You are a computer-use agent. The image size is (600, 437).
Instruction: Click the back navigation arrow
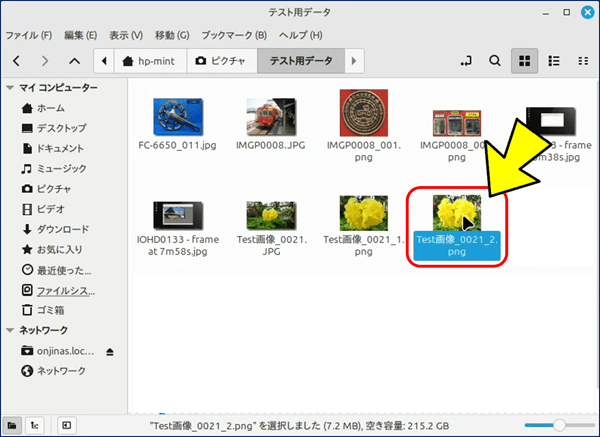coord(17,61)
